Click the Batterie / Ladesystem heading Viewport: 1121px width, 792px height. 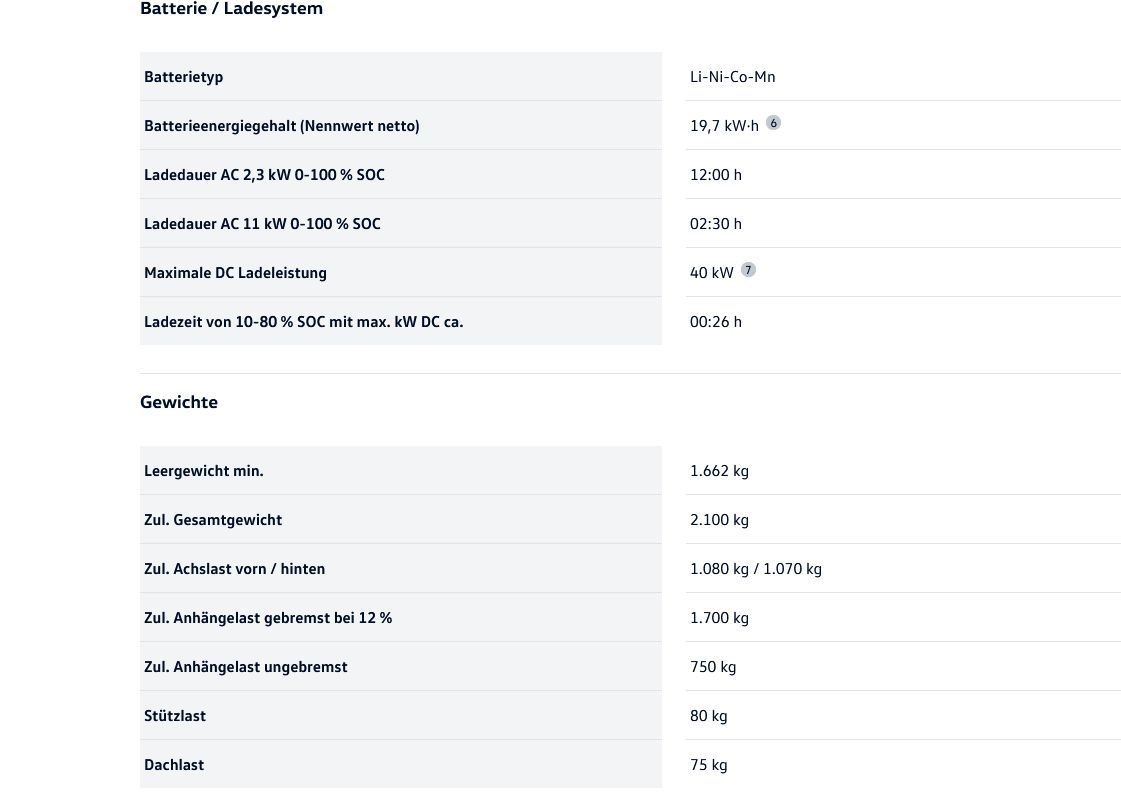click(231, 9)
